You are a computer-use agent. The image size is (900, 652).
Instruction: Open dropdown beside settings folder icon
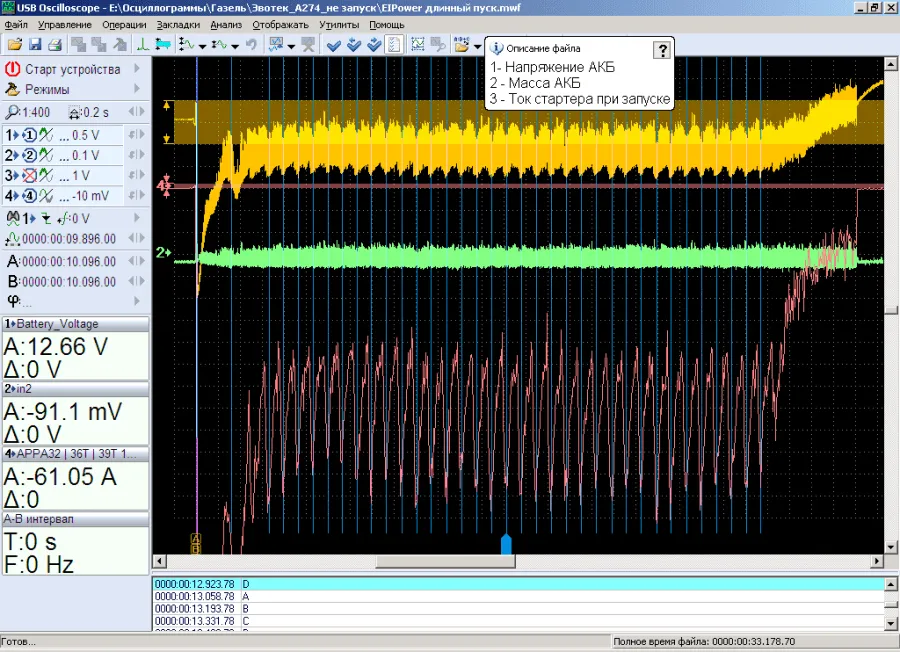(x=476, y=46)
